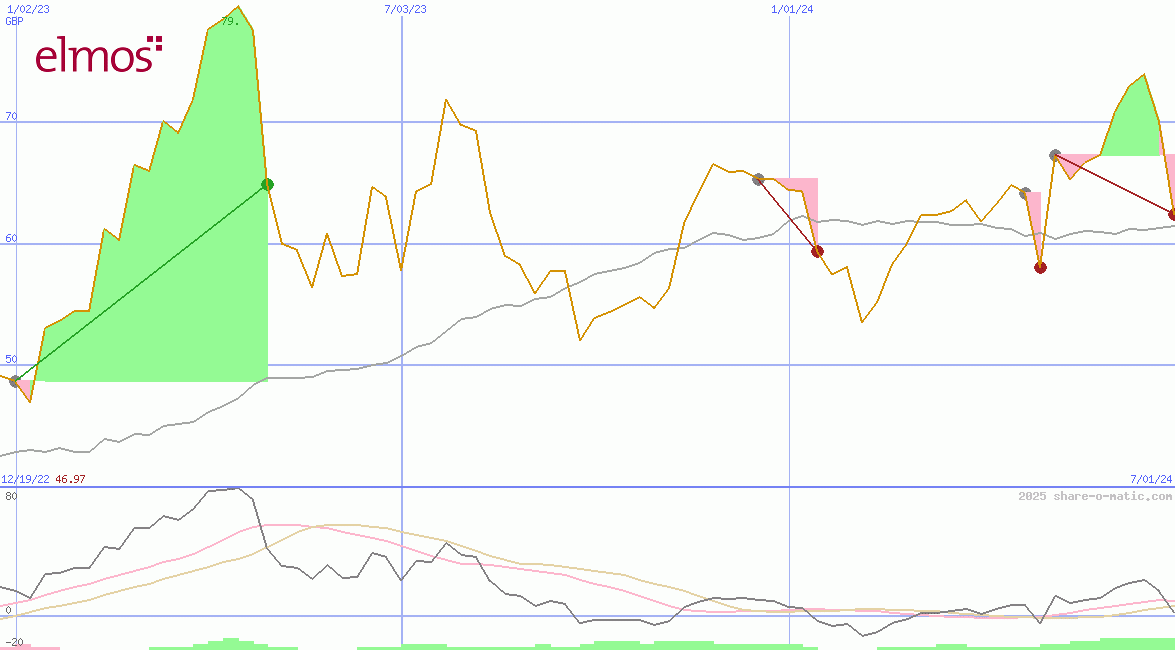Click the 70 price axis label
Viewport: 1175px width, 650px height.
pyautogui.click(x=11, y=116)
